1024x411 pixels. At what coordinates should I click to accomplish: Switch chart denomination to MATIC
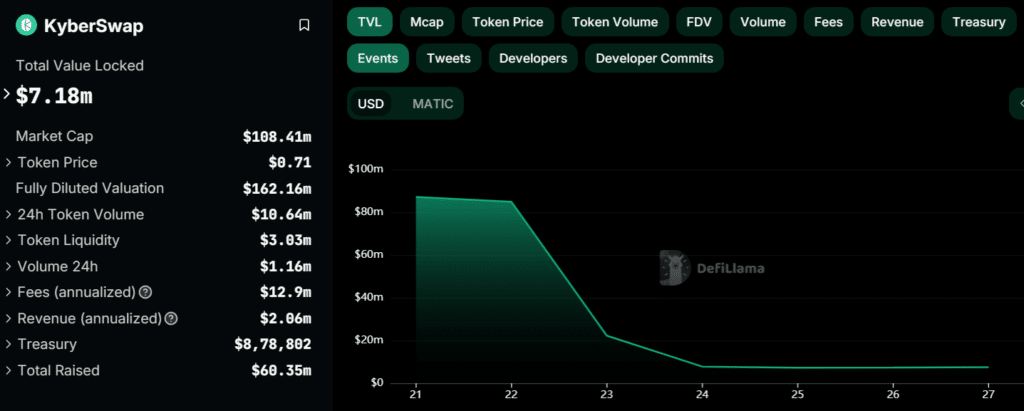(x=432, y=104)
